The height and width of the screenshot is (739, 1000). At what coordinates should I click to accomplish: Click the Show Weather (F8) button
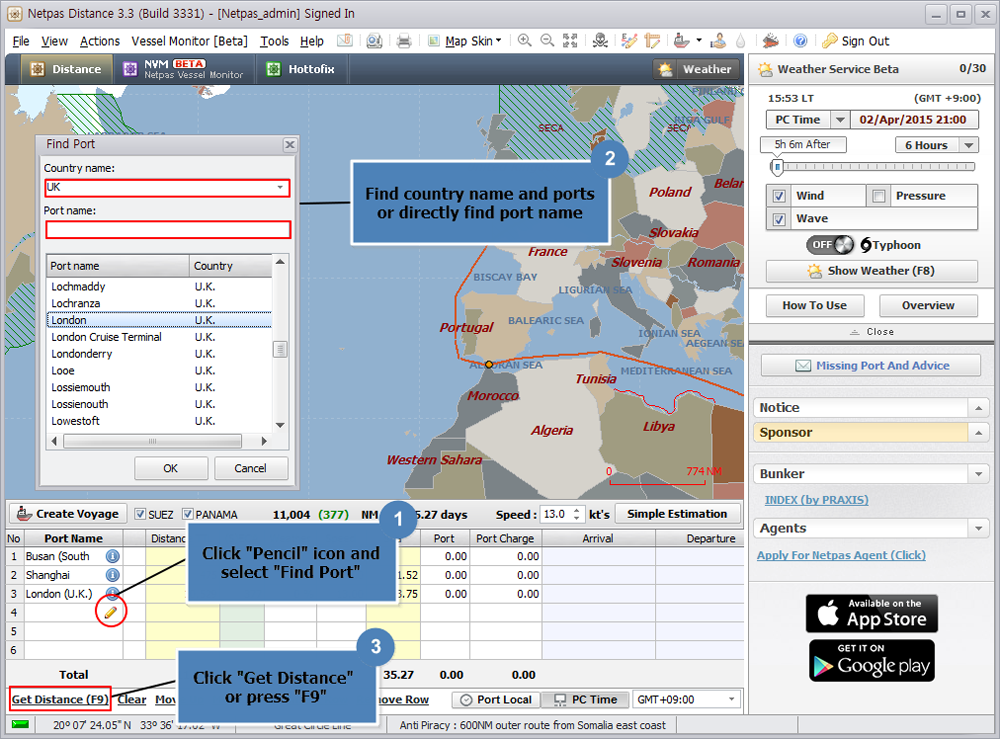(x=871, y=271)
